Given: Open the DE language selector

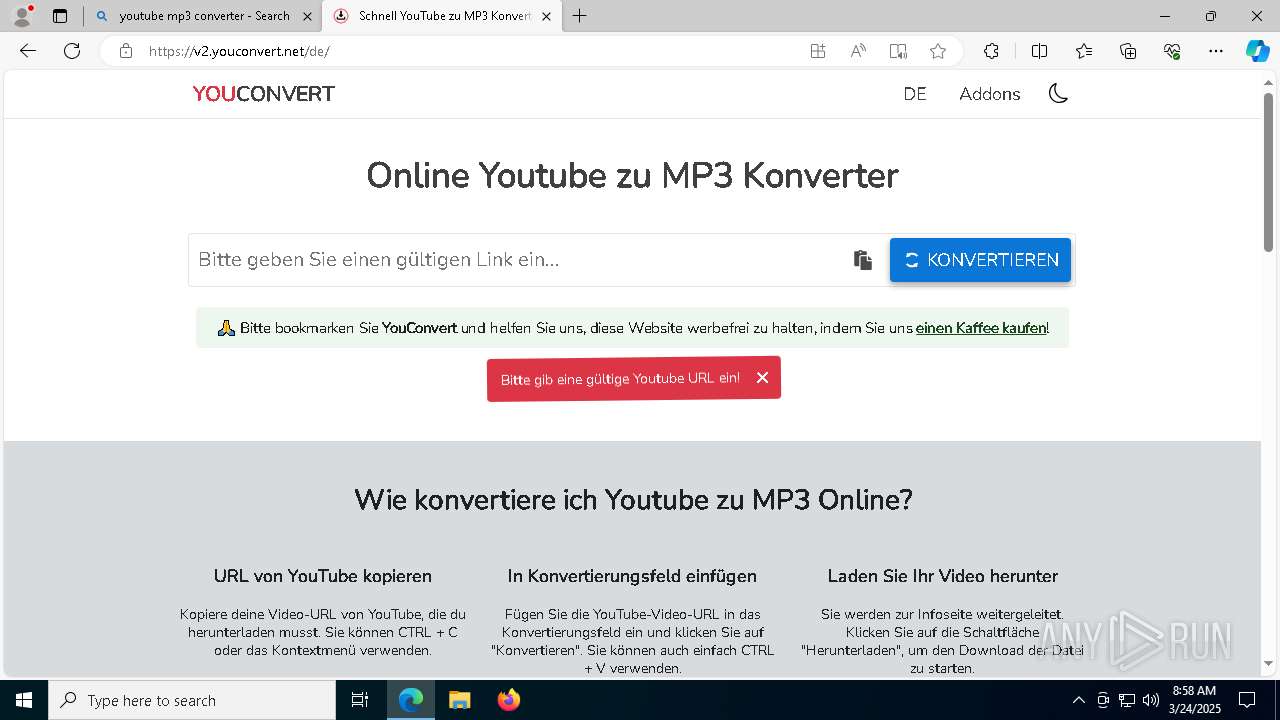Looking at the screenshot, I should (915, 94).
